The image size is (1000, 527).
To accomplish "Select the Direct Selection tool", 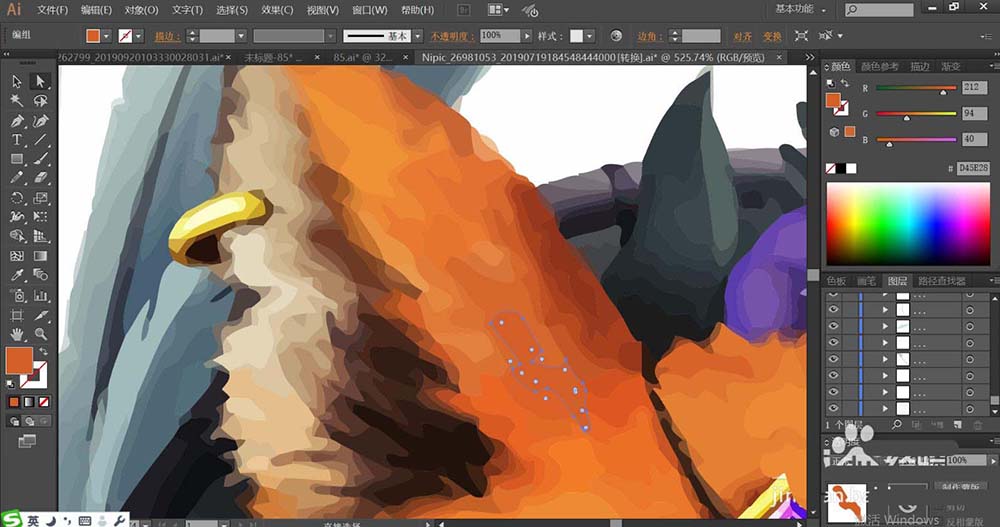I will coord(40,82).
